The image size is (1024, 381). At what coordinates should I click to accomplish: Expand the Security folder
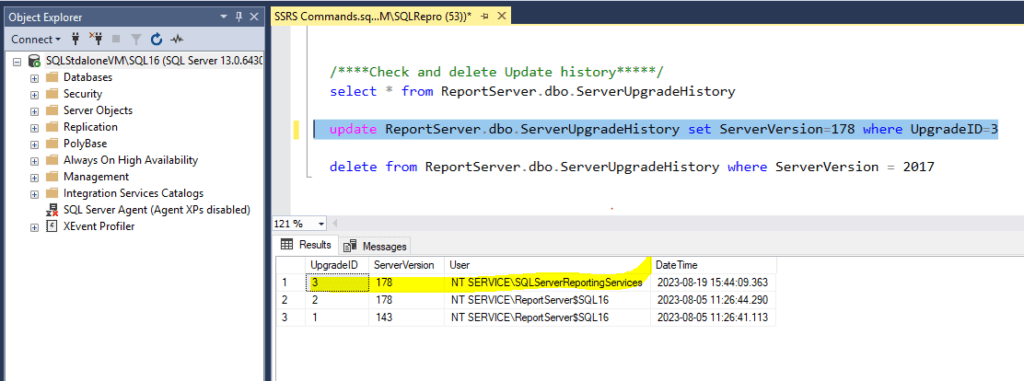pyautogui.click(x=34, y=94)
